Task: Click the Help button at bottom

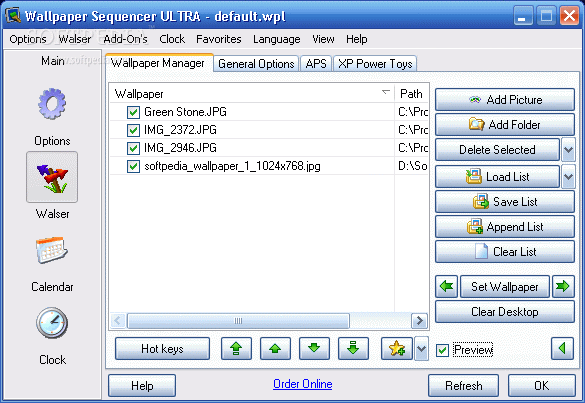Action: pos(142,385)
